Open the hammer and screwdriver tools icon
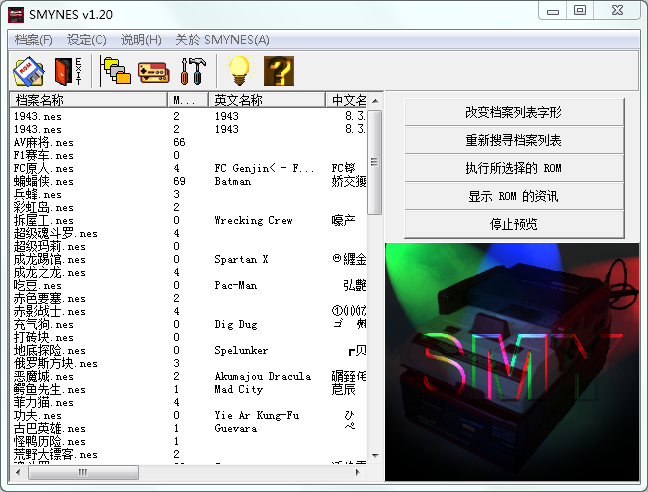The width and height of the screenshot is (648, 492). tap(191, 70)
